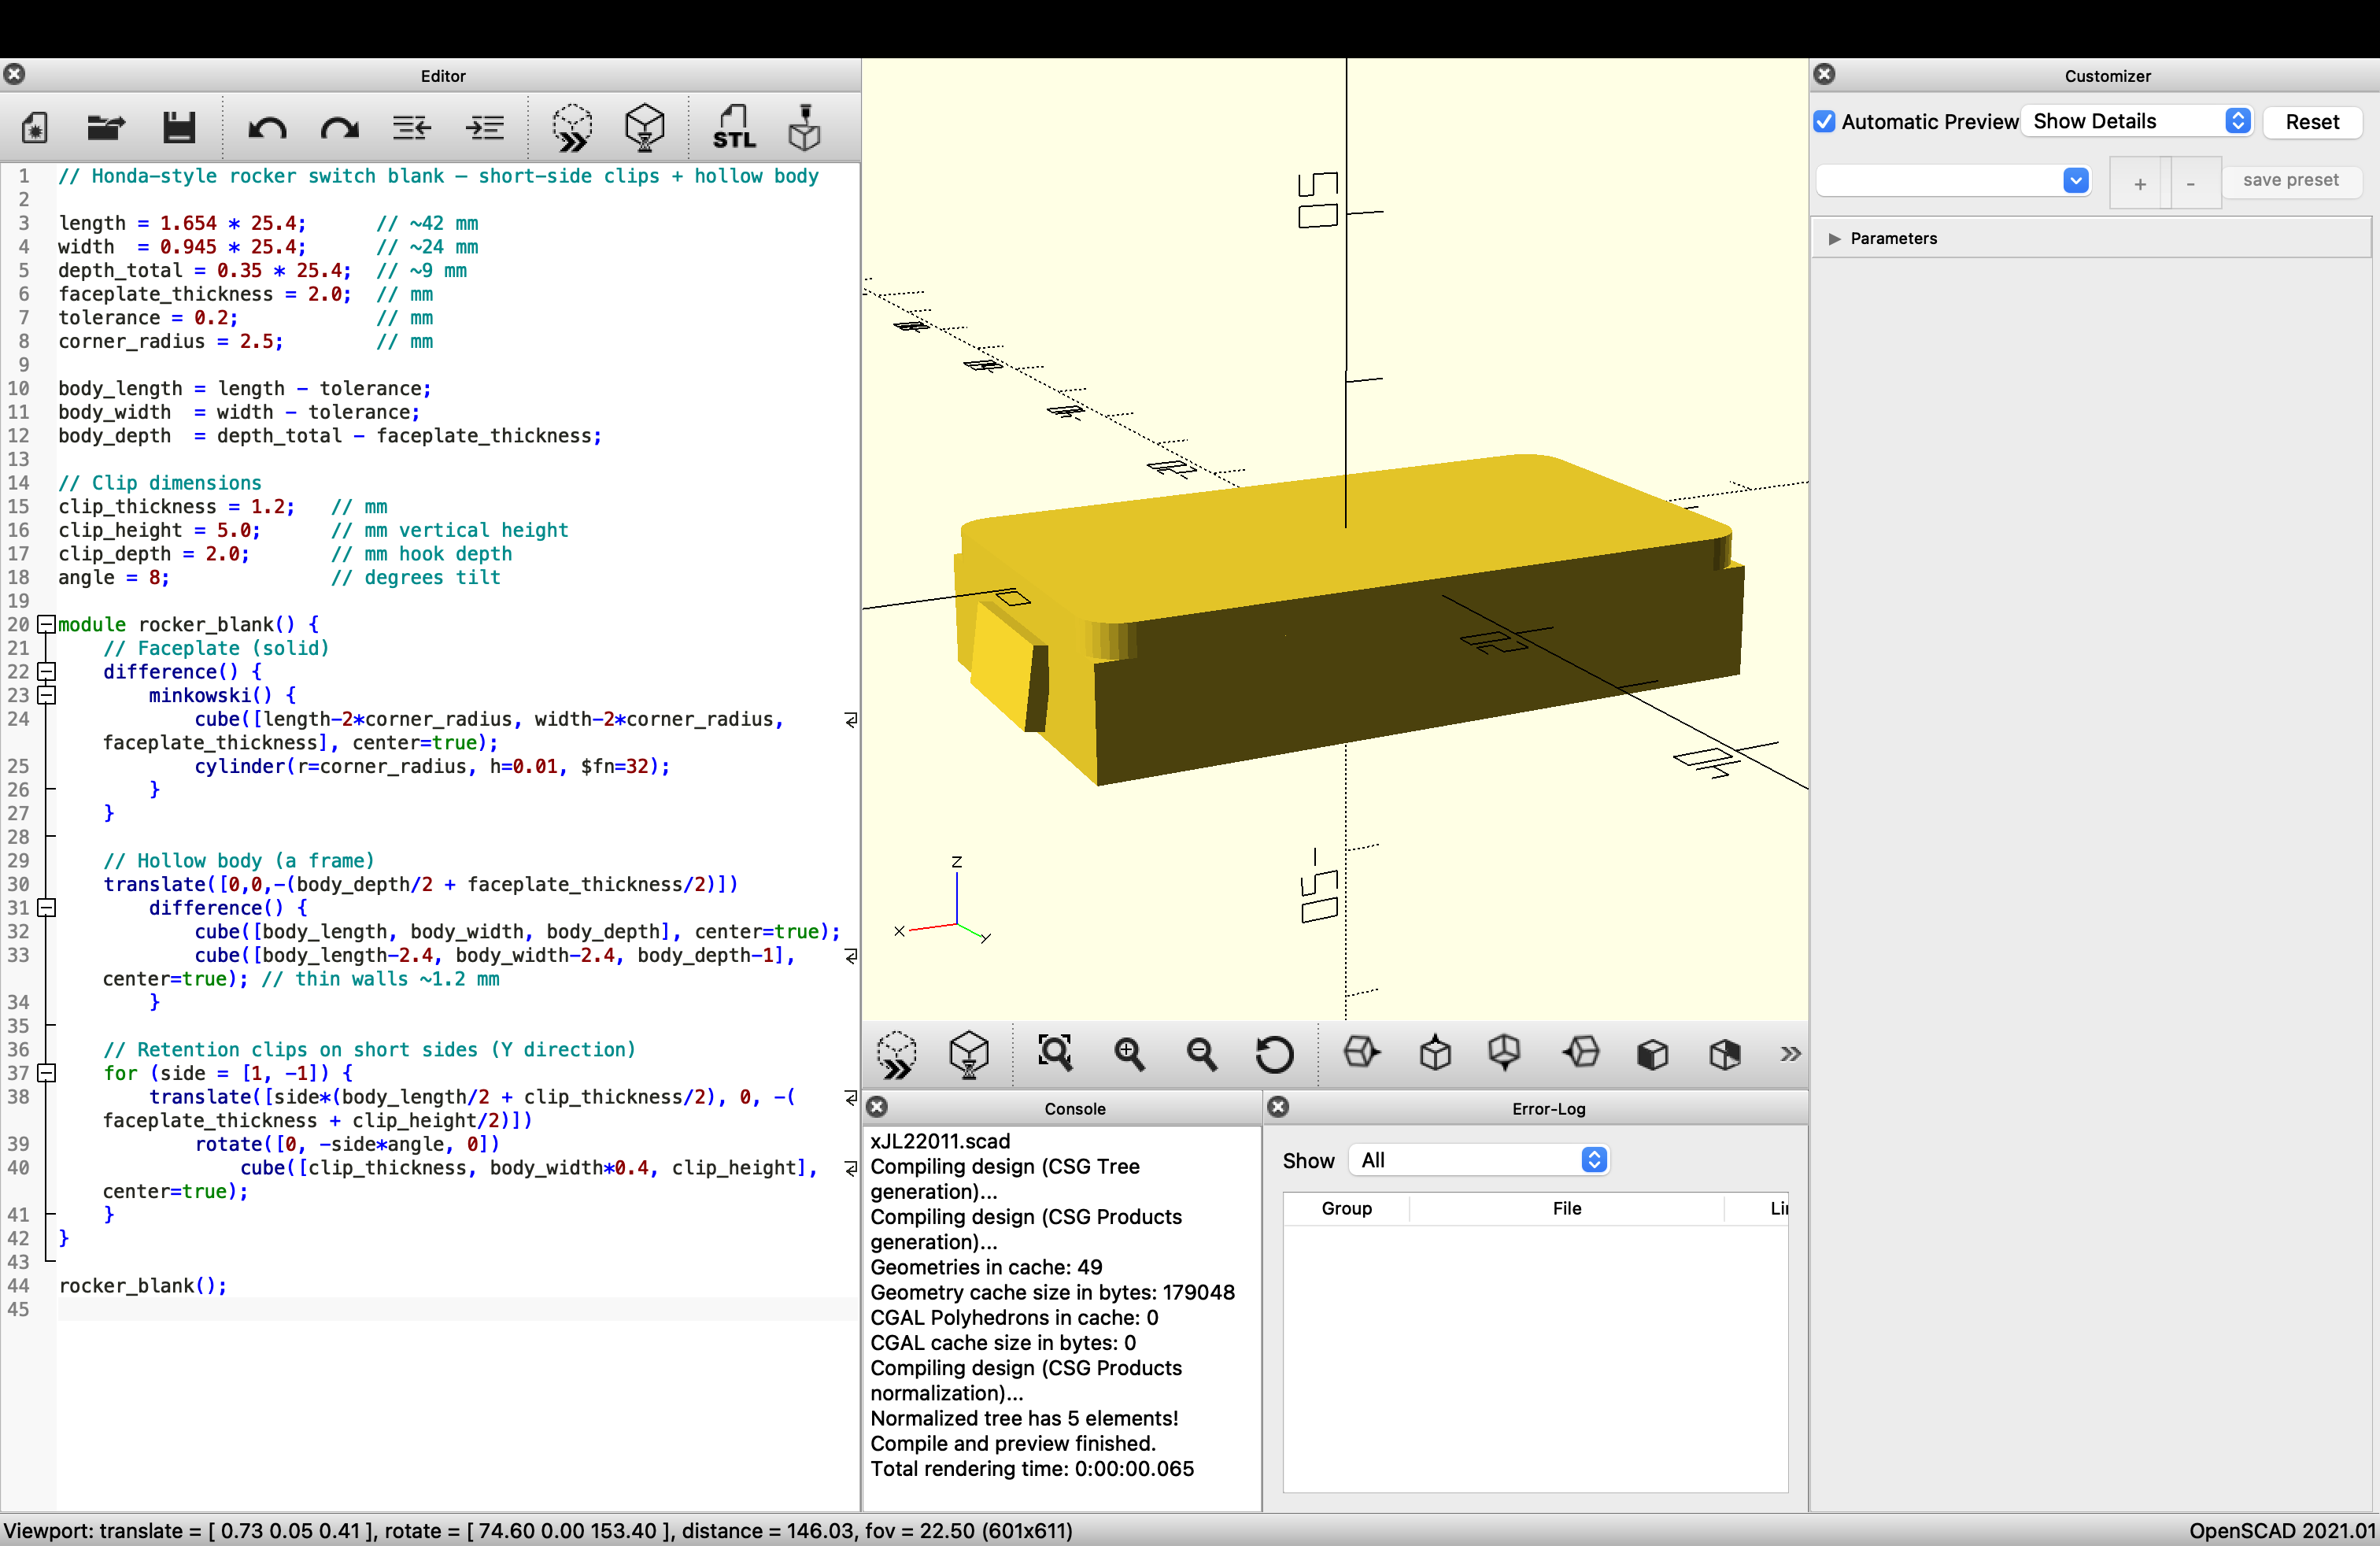The image size is (2380, 1546).
Task: Save the file with the floppy icon
Action: (x=179, y=128)
